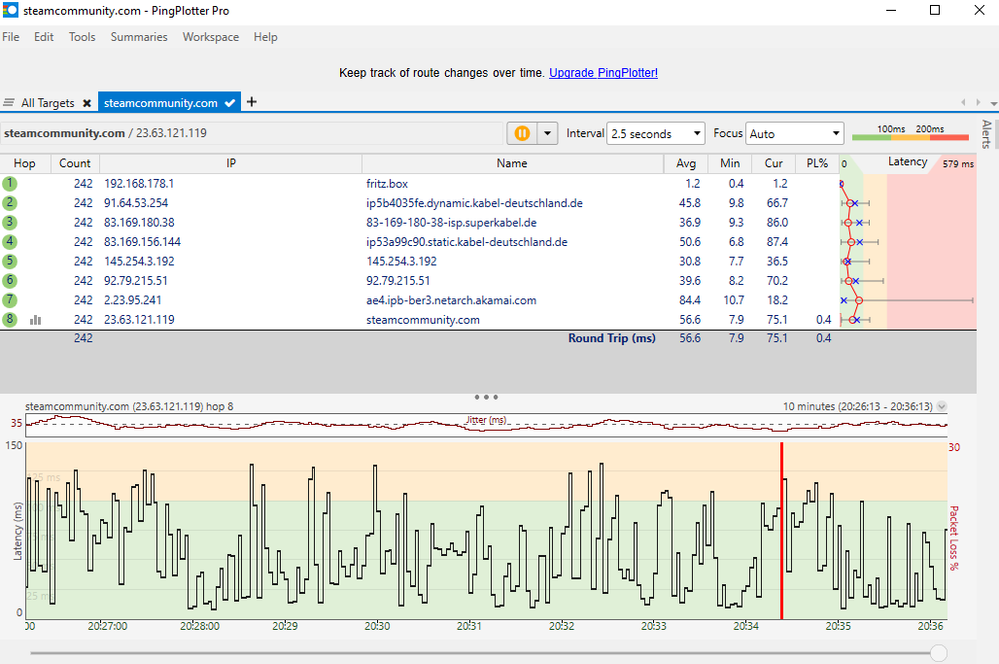Expand the 10 minutes timeframe chevron

point(942,407)
